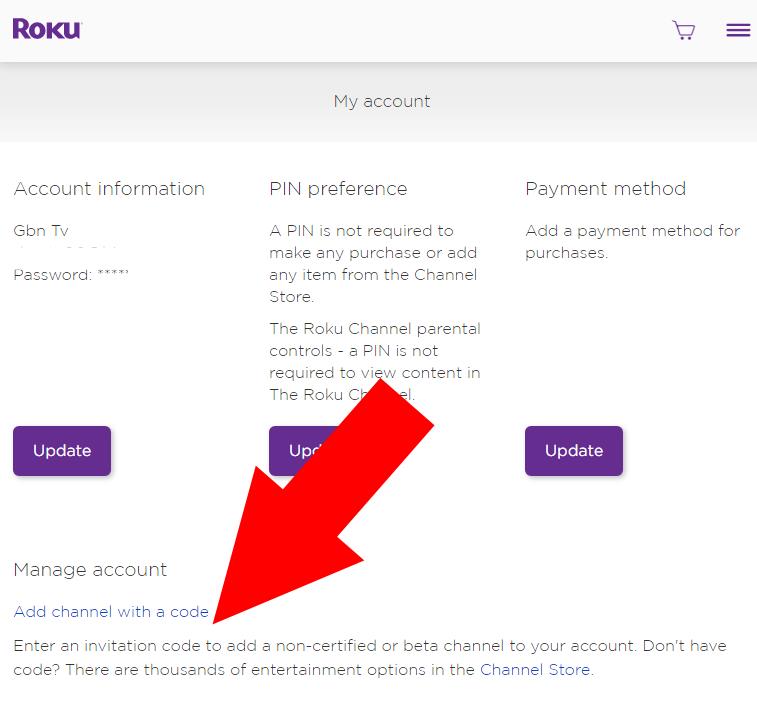Open the shopping cart icon
Viewport: 757px width, 707px height.
pyautogui.click(x=684, y=30)
